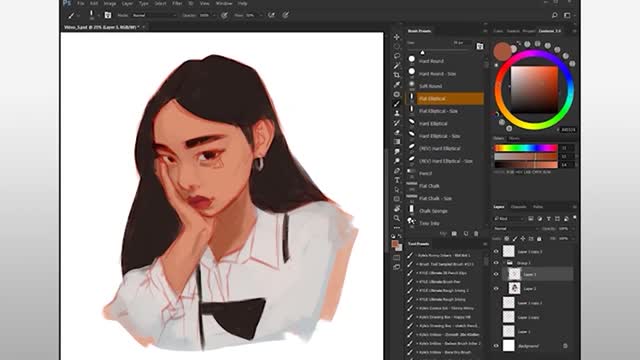
Task: Click new brush icon in Brush Presets
Action: point(466,233)
